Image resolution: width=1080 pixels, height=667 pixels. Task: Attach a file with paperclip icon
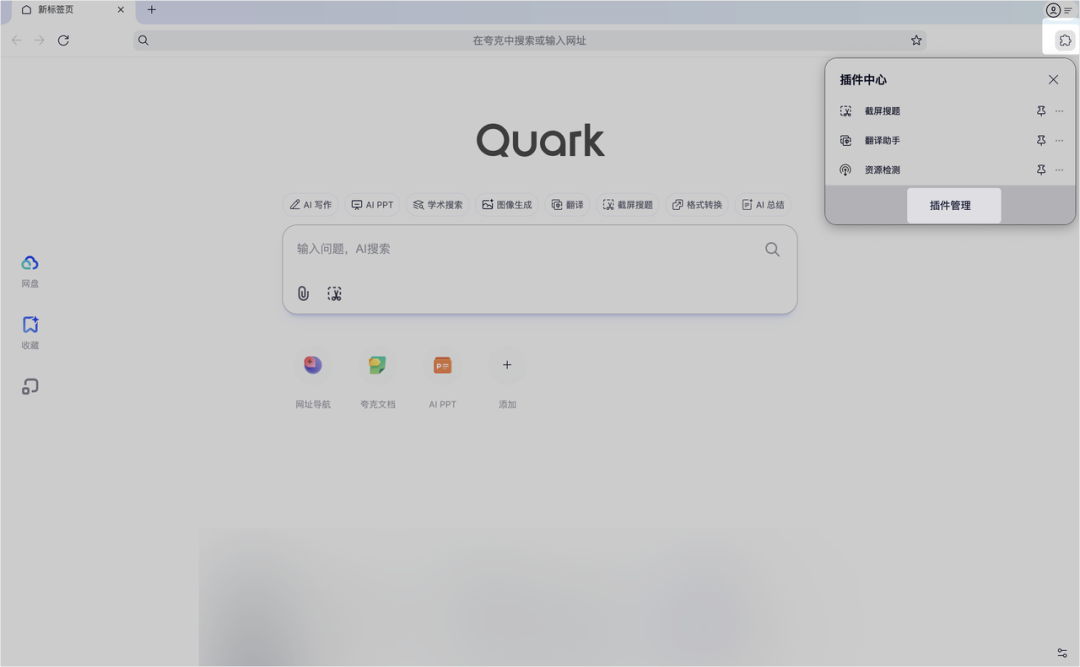pos(303,294)
